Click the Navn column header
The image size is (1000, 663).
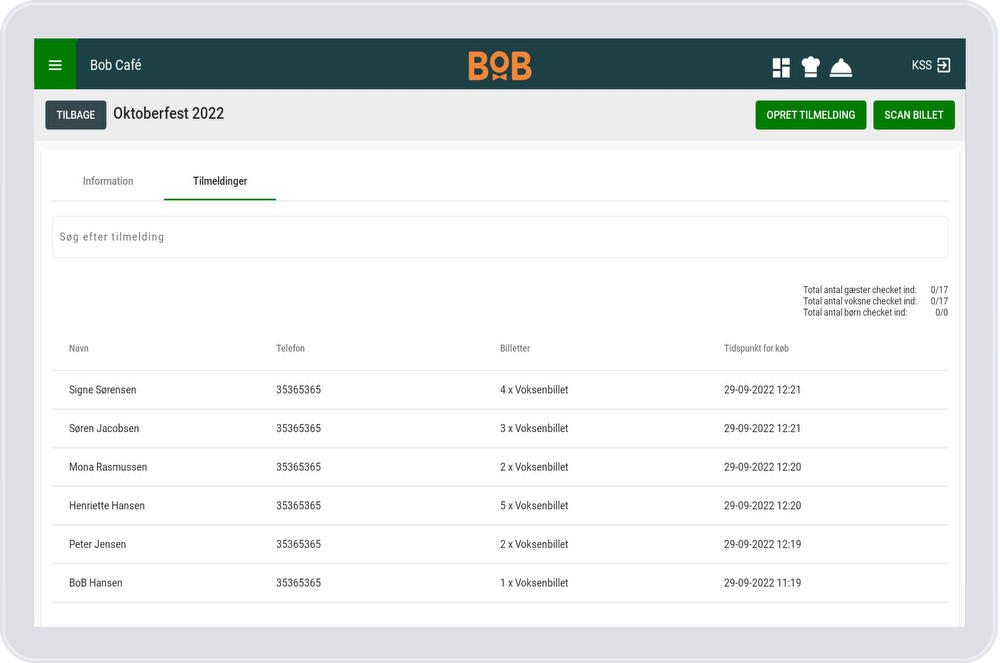pyautogui.click(x=79, y=348)
